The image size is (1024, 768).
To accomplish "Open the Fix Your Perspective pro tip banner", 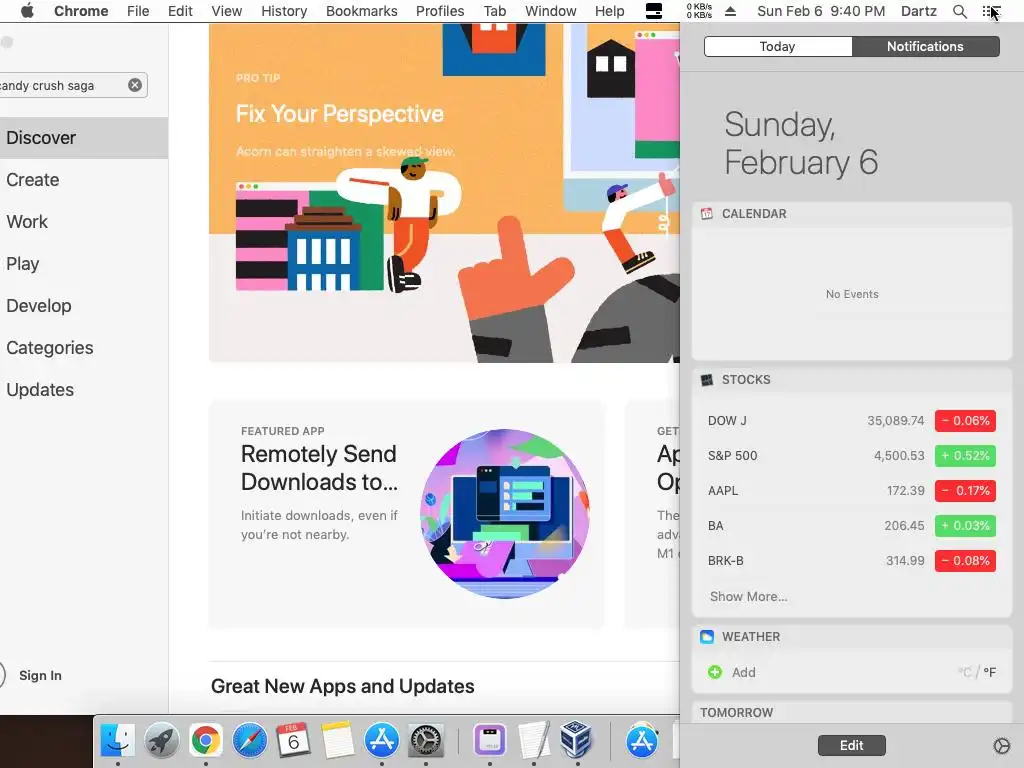I will click(x=444, y=193).
